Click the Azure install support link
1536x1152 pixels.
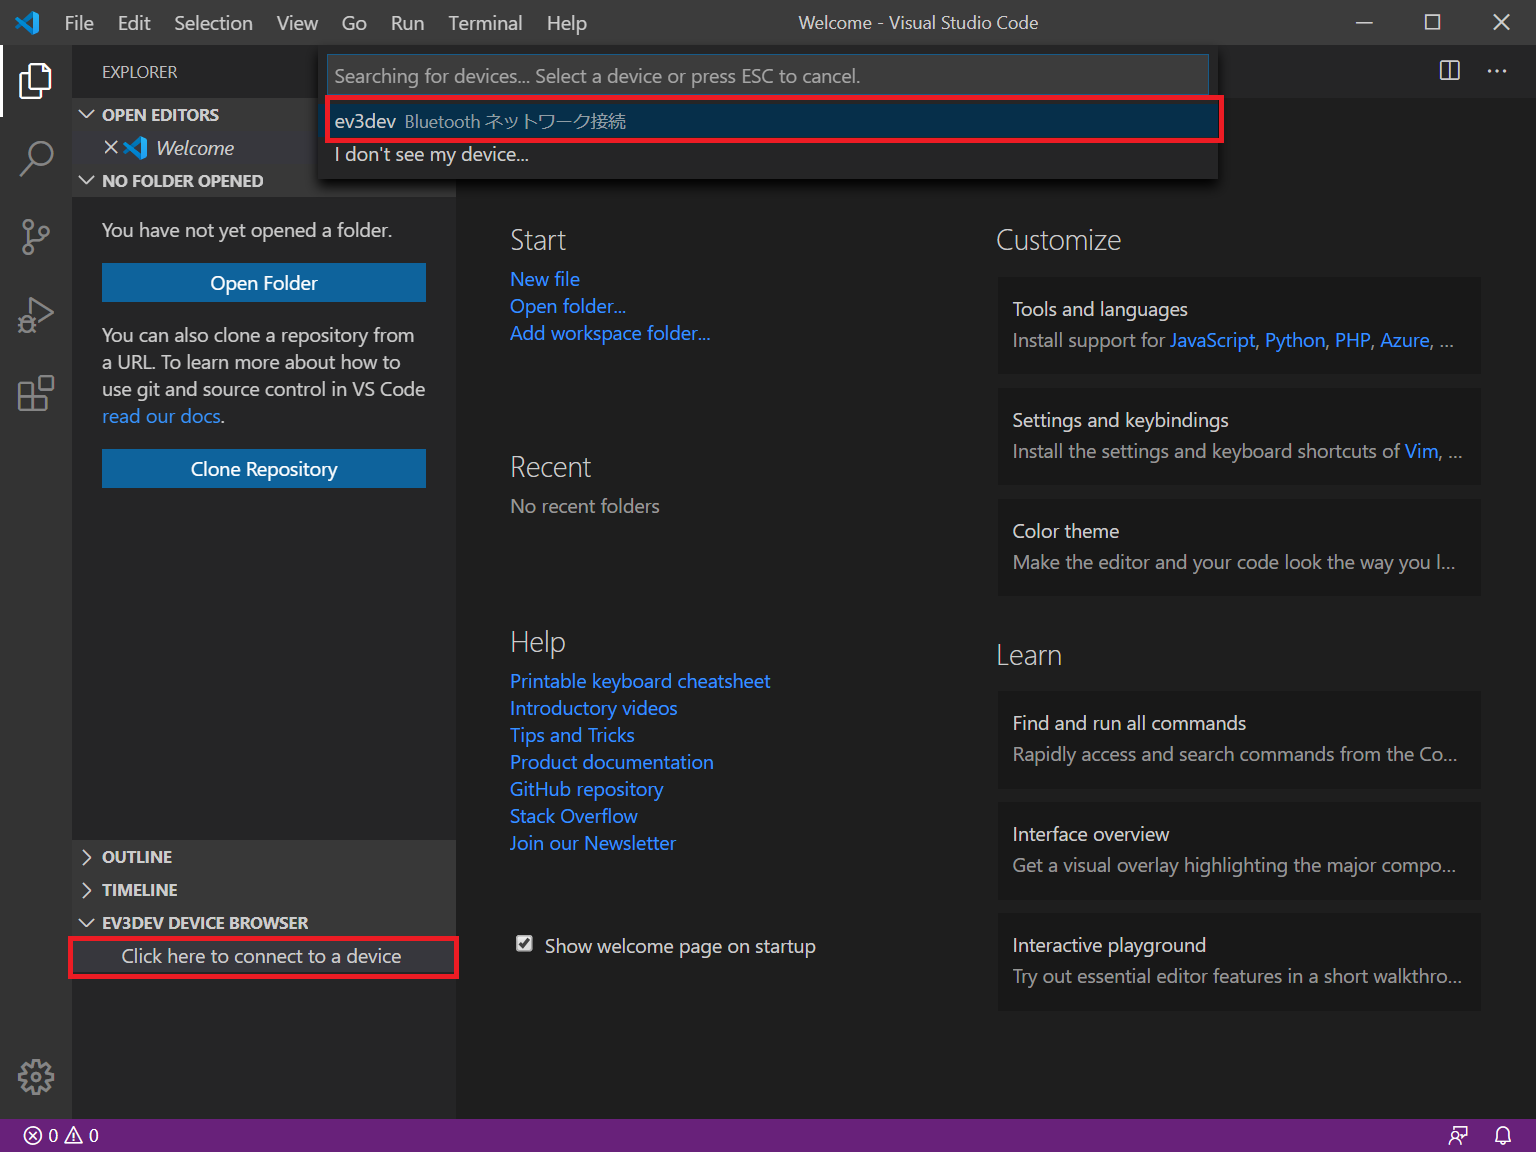(x=1405, y=340)
